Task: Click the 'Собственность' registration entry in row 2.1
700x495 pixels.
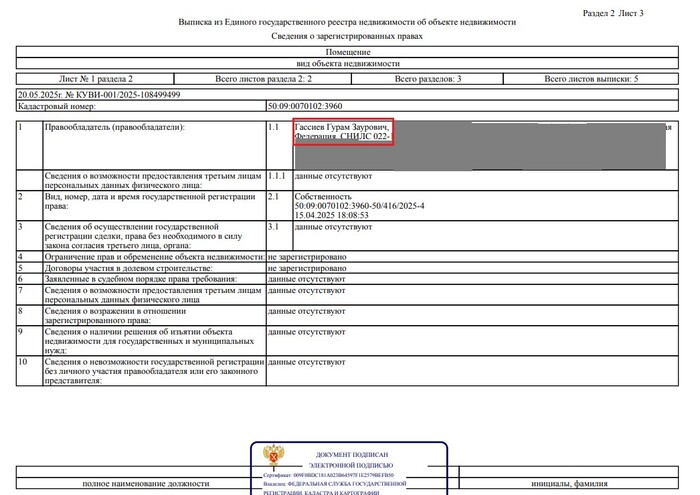Action: click(323, 197)
